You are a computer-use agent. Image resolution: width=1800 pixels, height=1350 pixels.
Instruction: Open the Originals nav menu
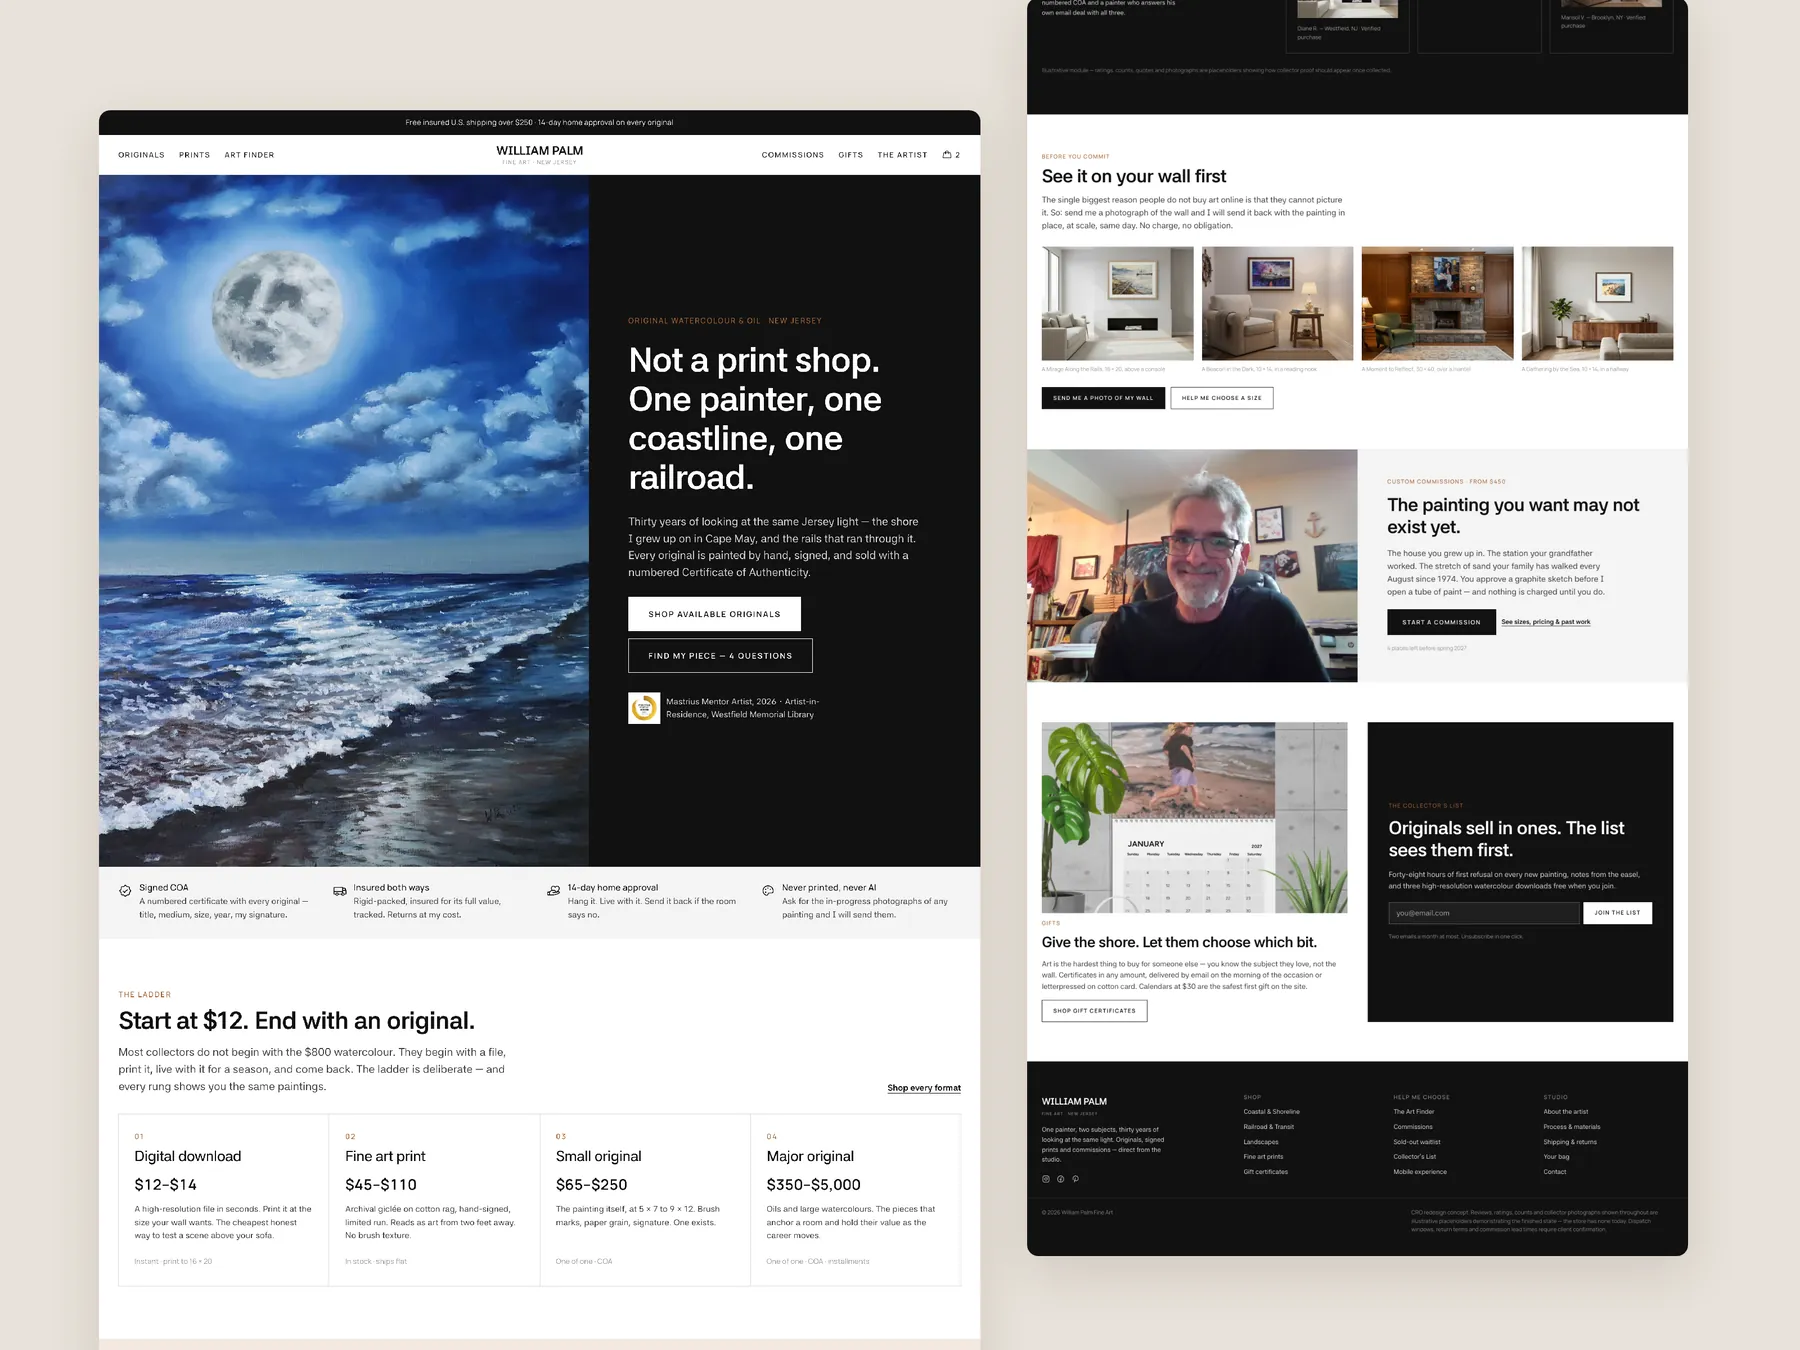(x=141, y=155)
